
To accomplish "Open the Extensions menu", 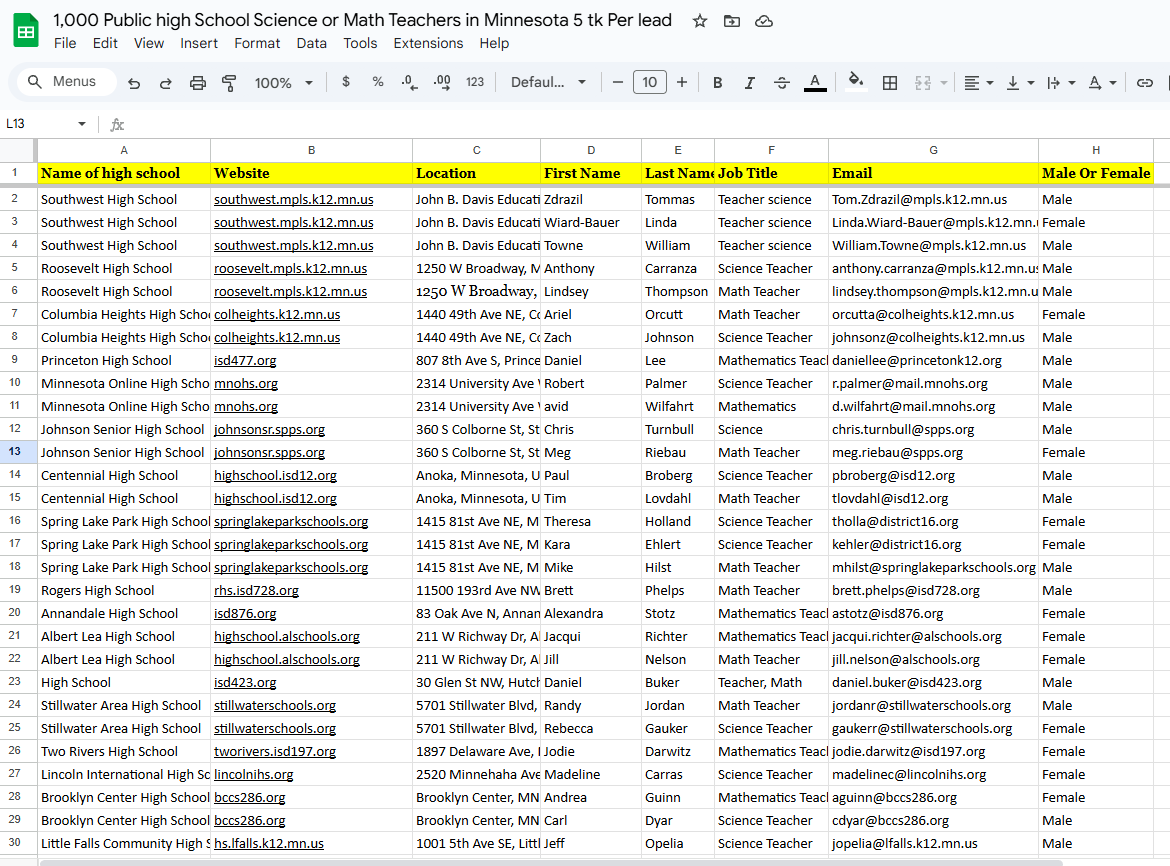I will pyautogui.click(x=428, y=43).
